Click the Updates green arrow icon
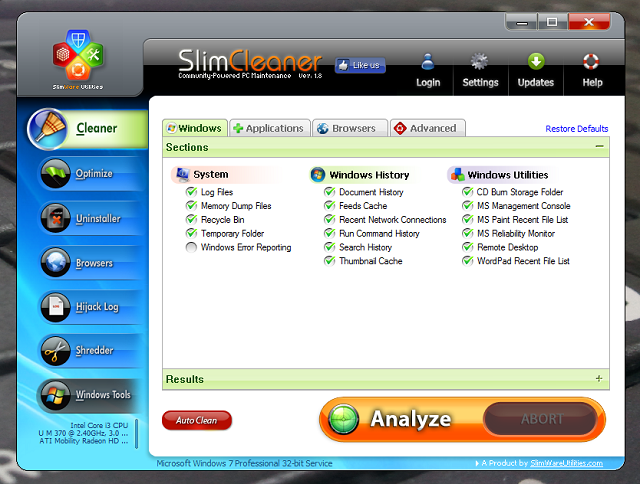 pyautogui.click(x=536, y=62)
